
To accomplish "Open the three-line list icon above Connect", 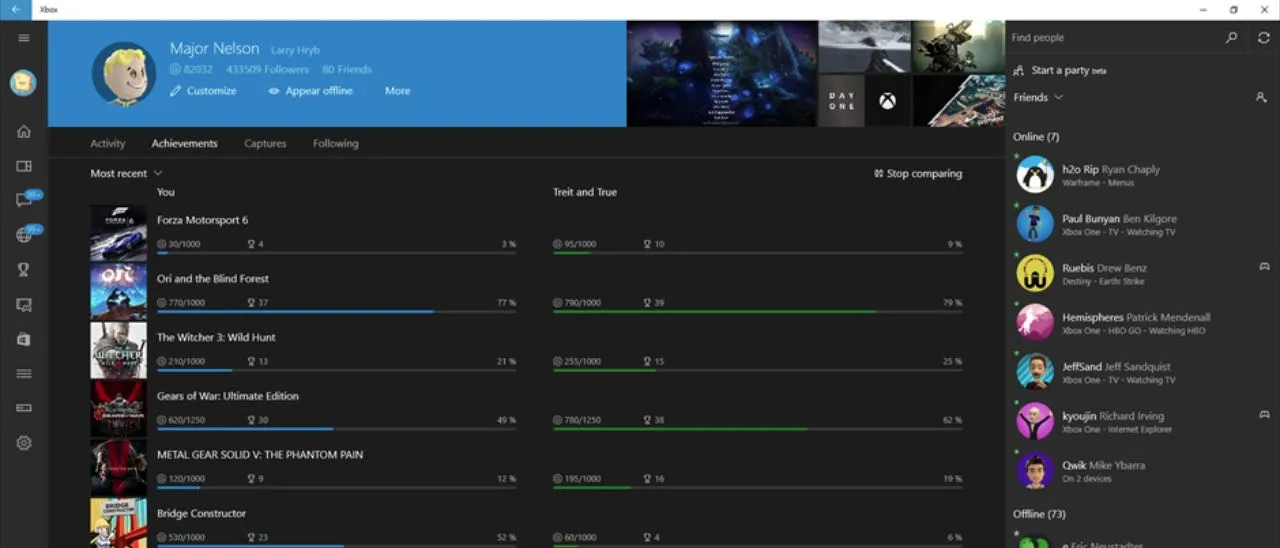I will [x=24, y=374].
